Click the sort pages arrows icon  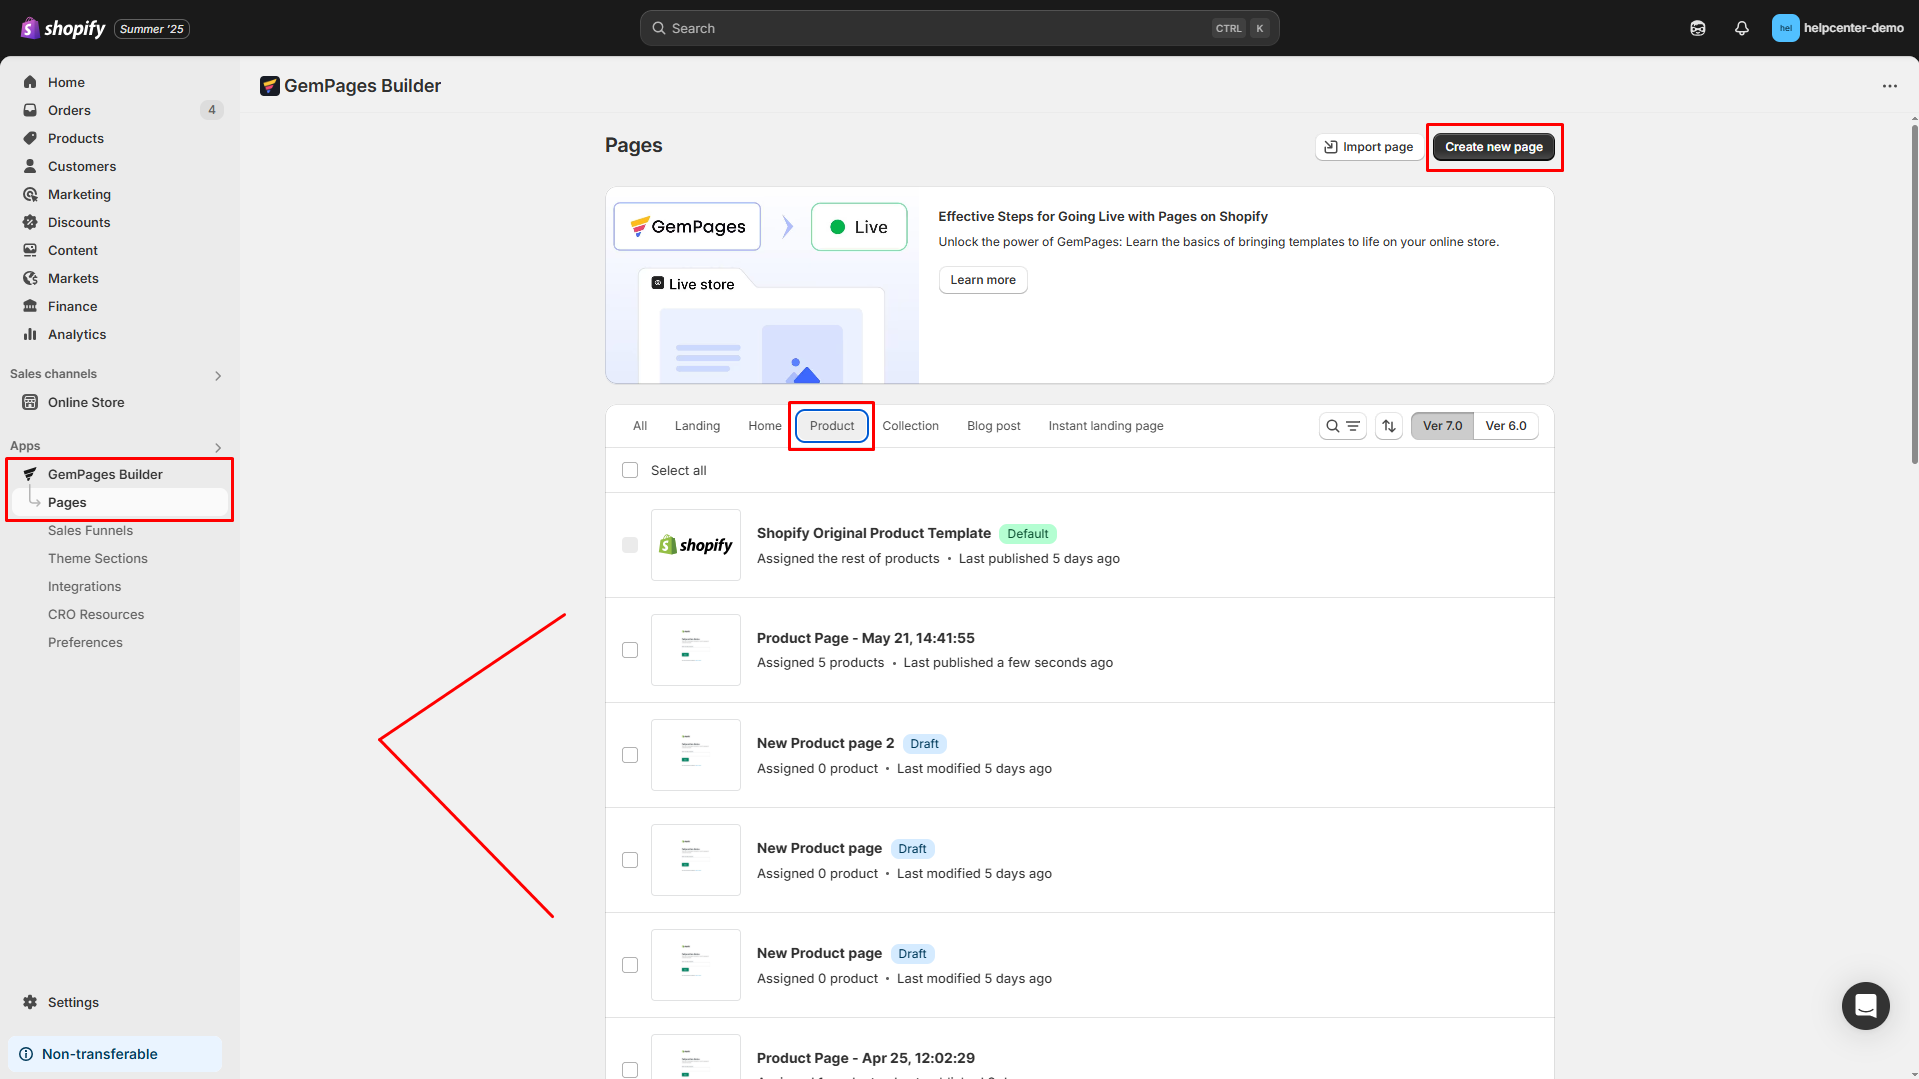coord(1388,425)
